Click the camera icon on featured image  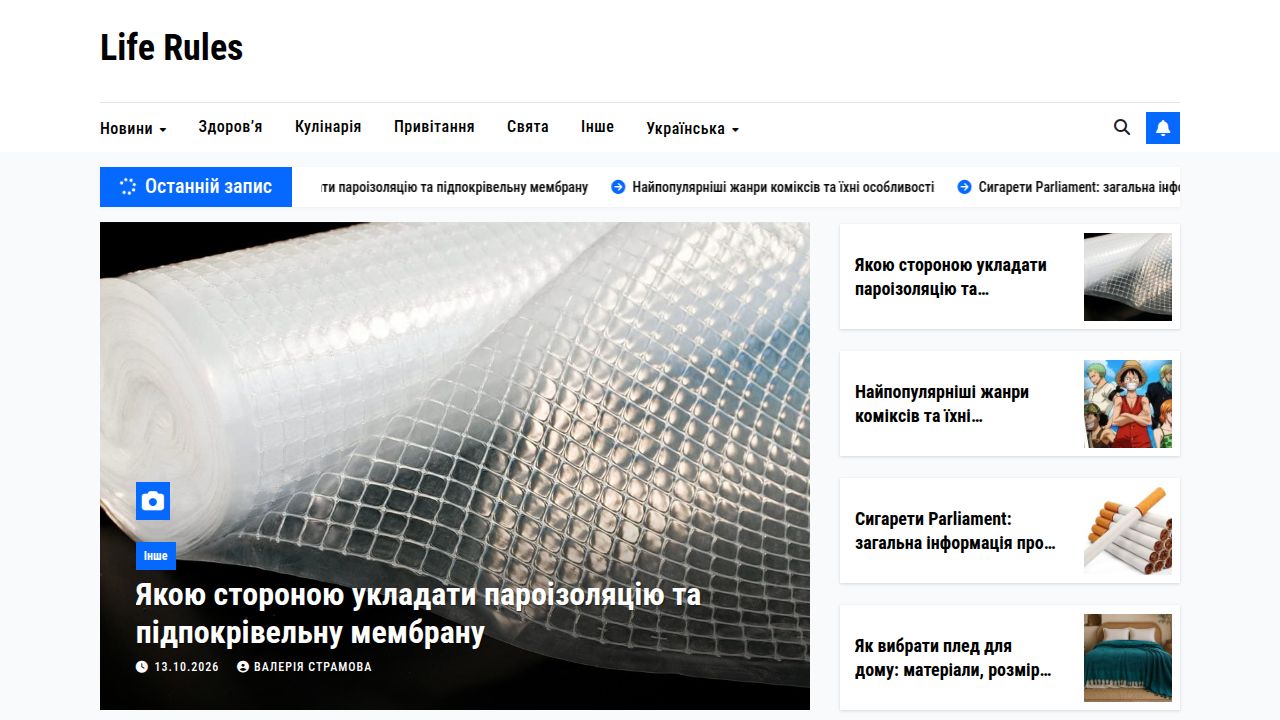pos(153,501)
